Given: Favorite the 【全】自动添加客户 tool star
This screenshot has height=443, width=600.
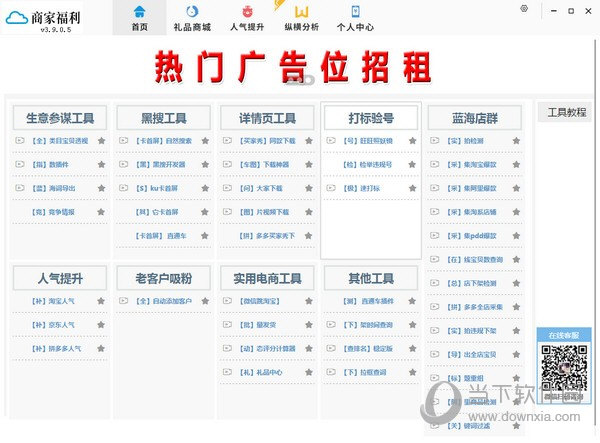Looking at the screenshot, I should pos(205,301).
